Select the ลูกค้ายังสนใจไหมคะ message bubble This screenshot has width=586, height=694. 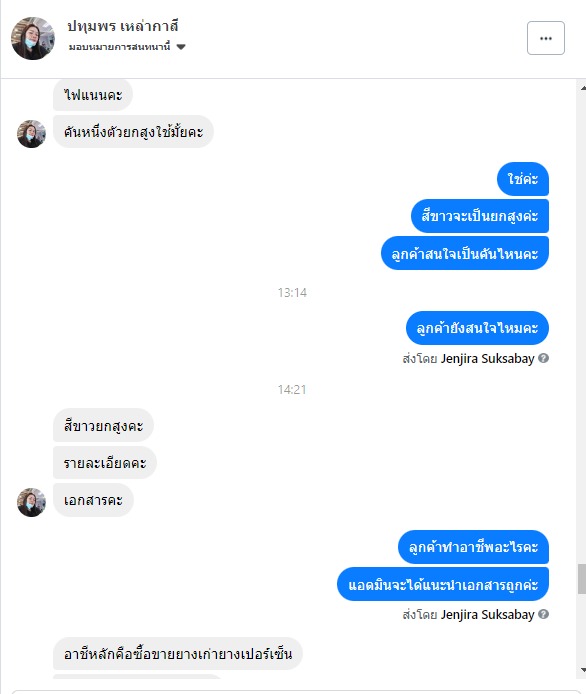tap(477, 328)
